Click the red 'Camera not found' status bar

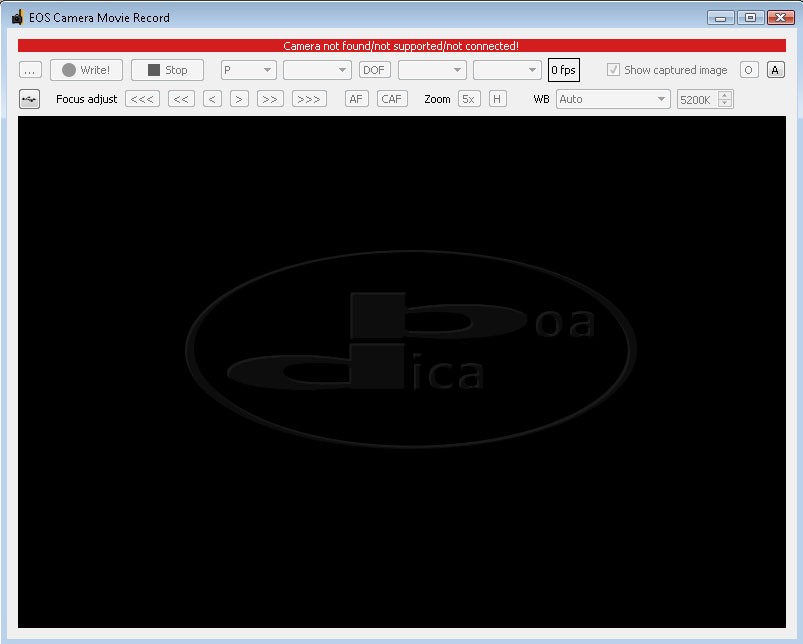(402, 46)
